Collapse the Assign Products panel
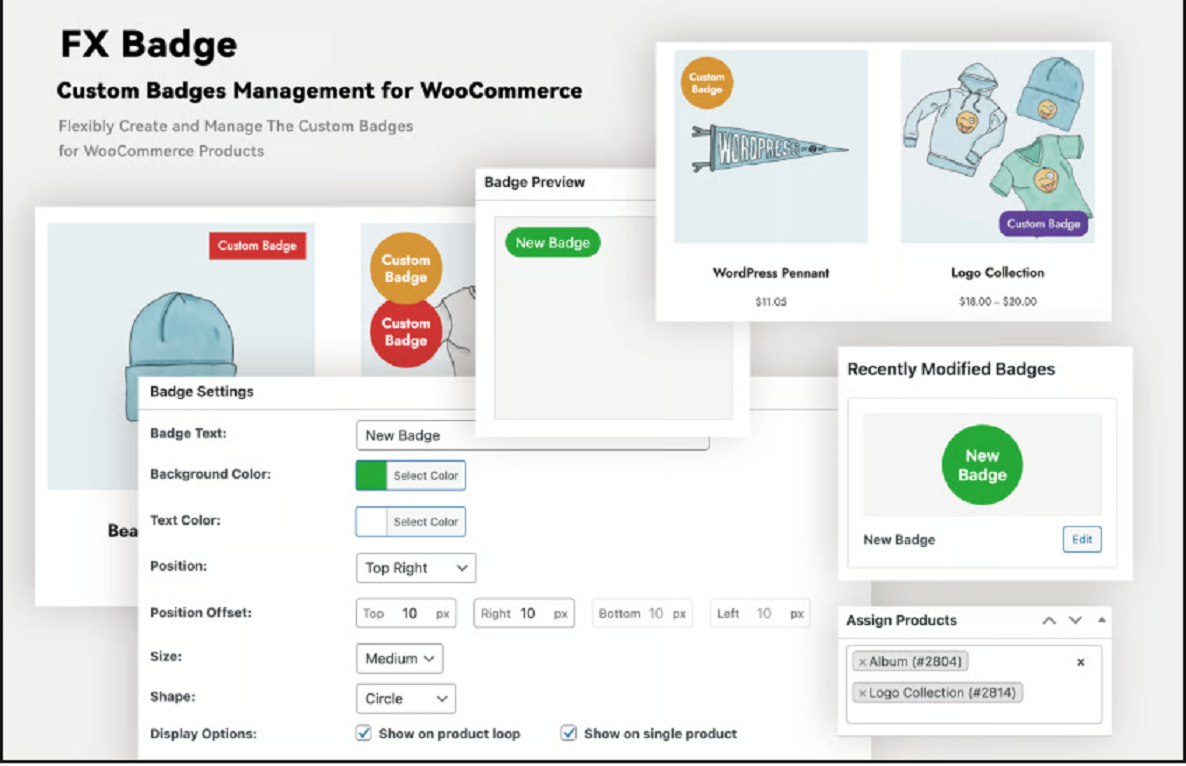 [1103, 621]
